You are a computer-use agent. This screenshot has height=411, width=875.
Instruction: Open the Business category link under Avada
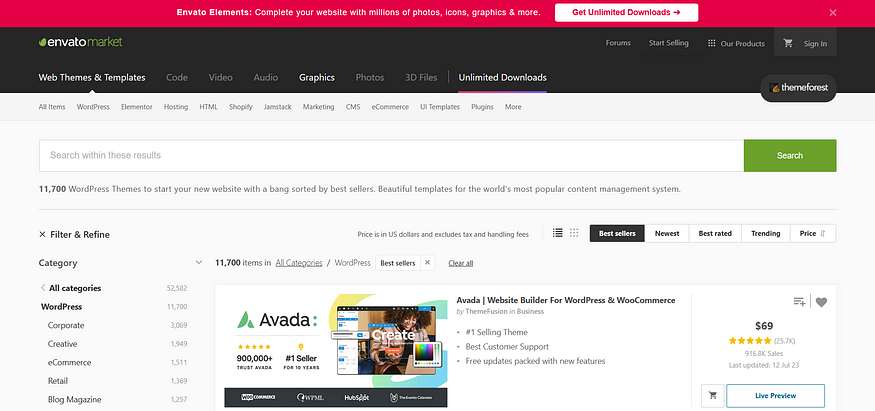point(530,311)
